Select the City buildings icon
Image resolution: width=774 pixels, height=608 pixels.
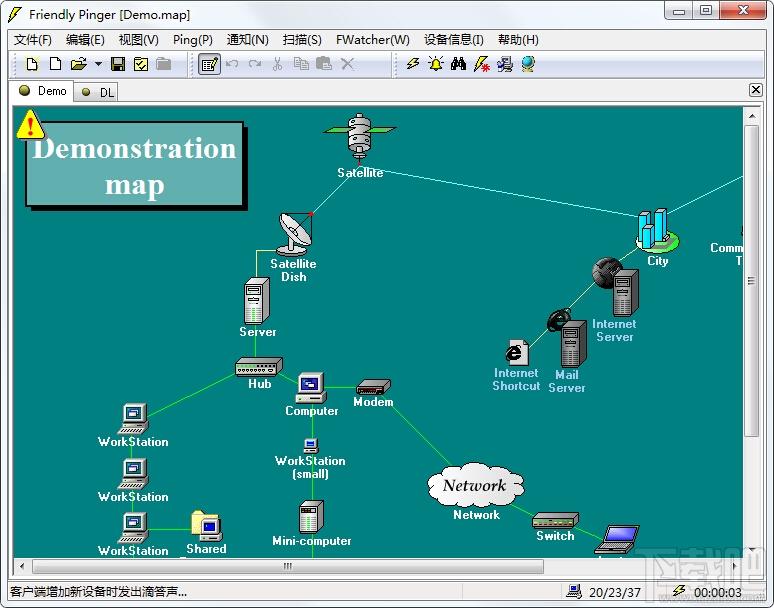point(657,230)
